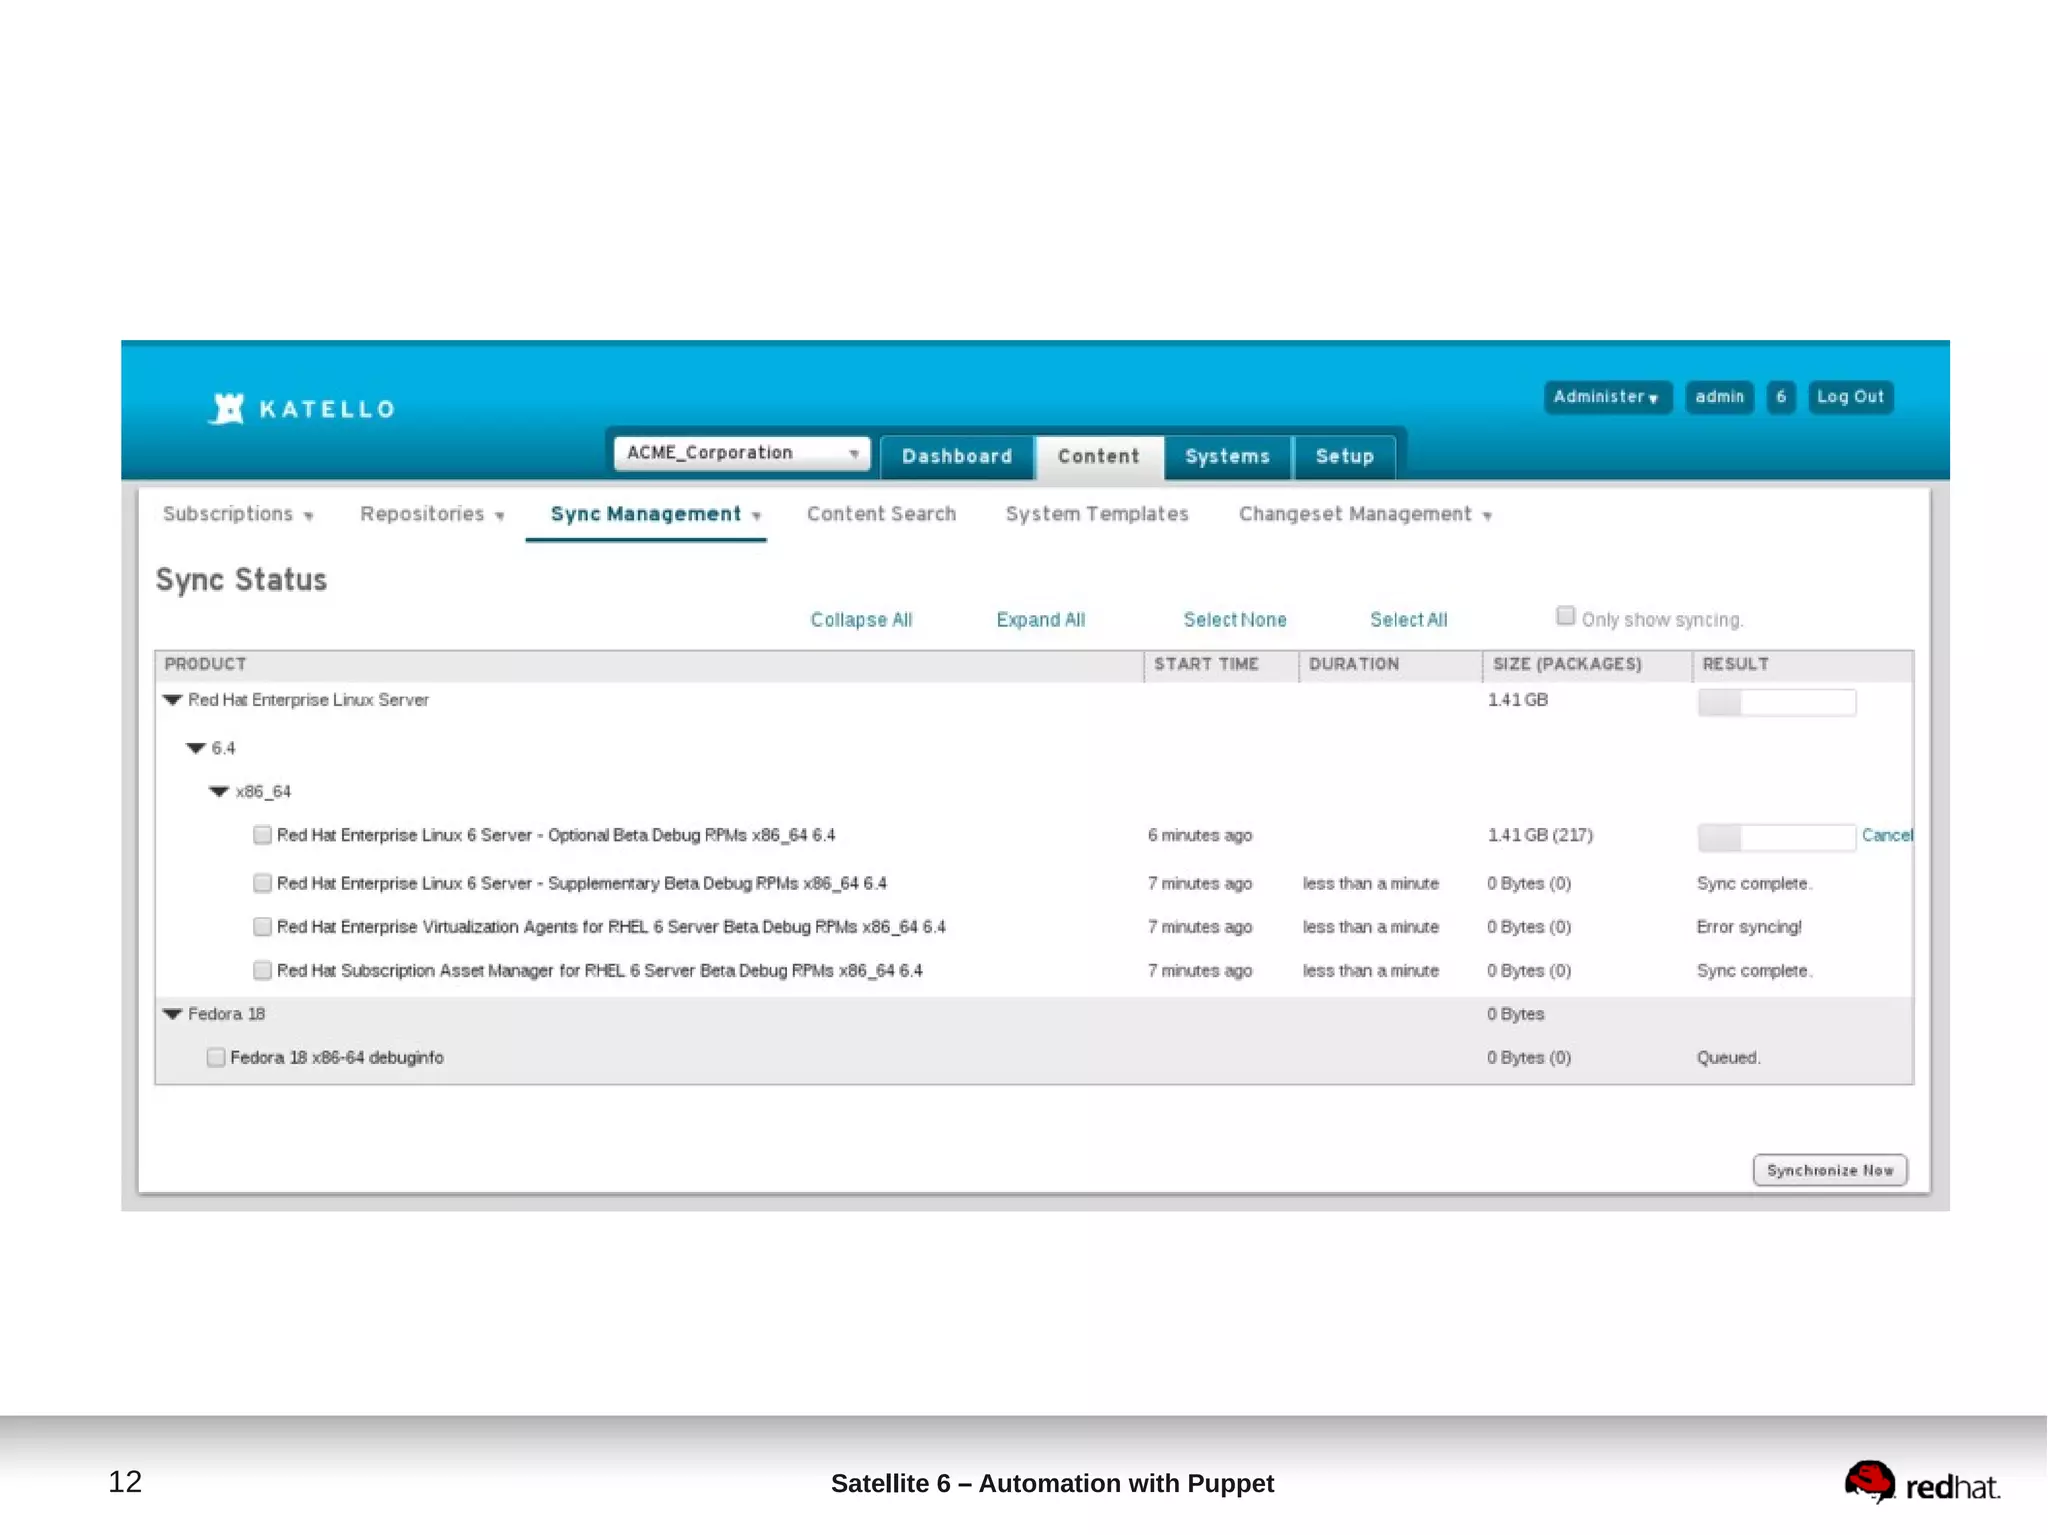The image size is (2048, 1535).
Task: Check the Optional Beta Debug RPMs repository
Action: click(262, 835)
